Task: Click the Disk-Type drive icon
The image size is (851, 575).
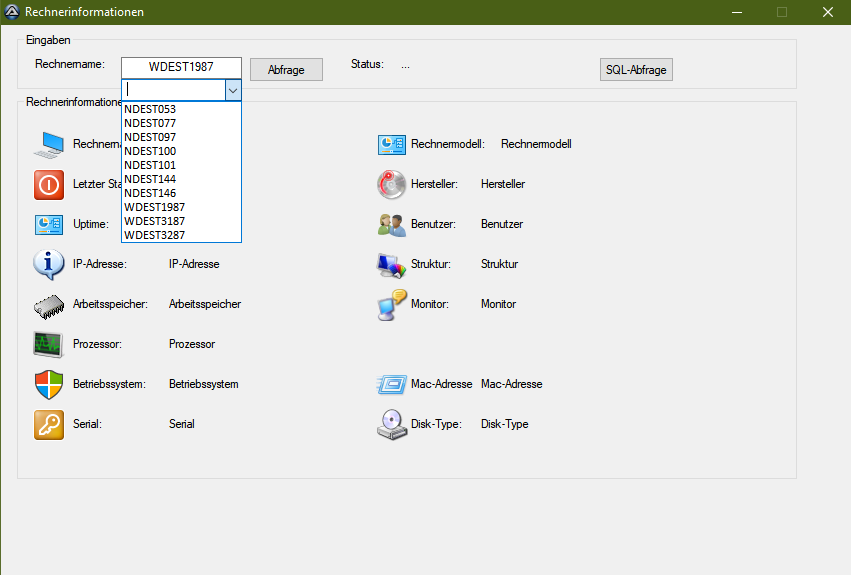Action: [391, 424]
